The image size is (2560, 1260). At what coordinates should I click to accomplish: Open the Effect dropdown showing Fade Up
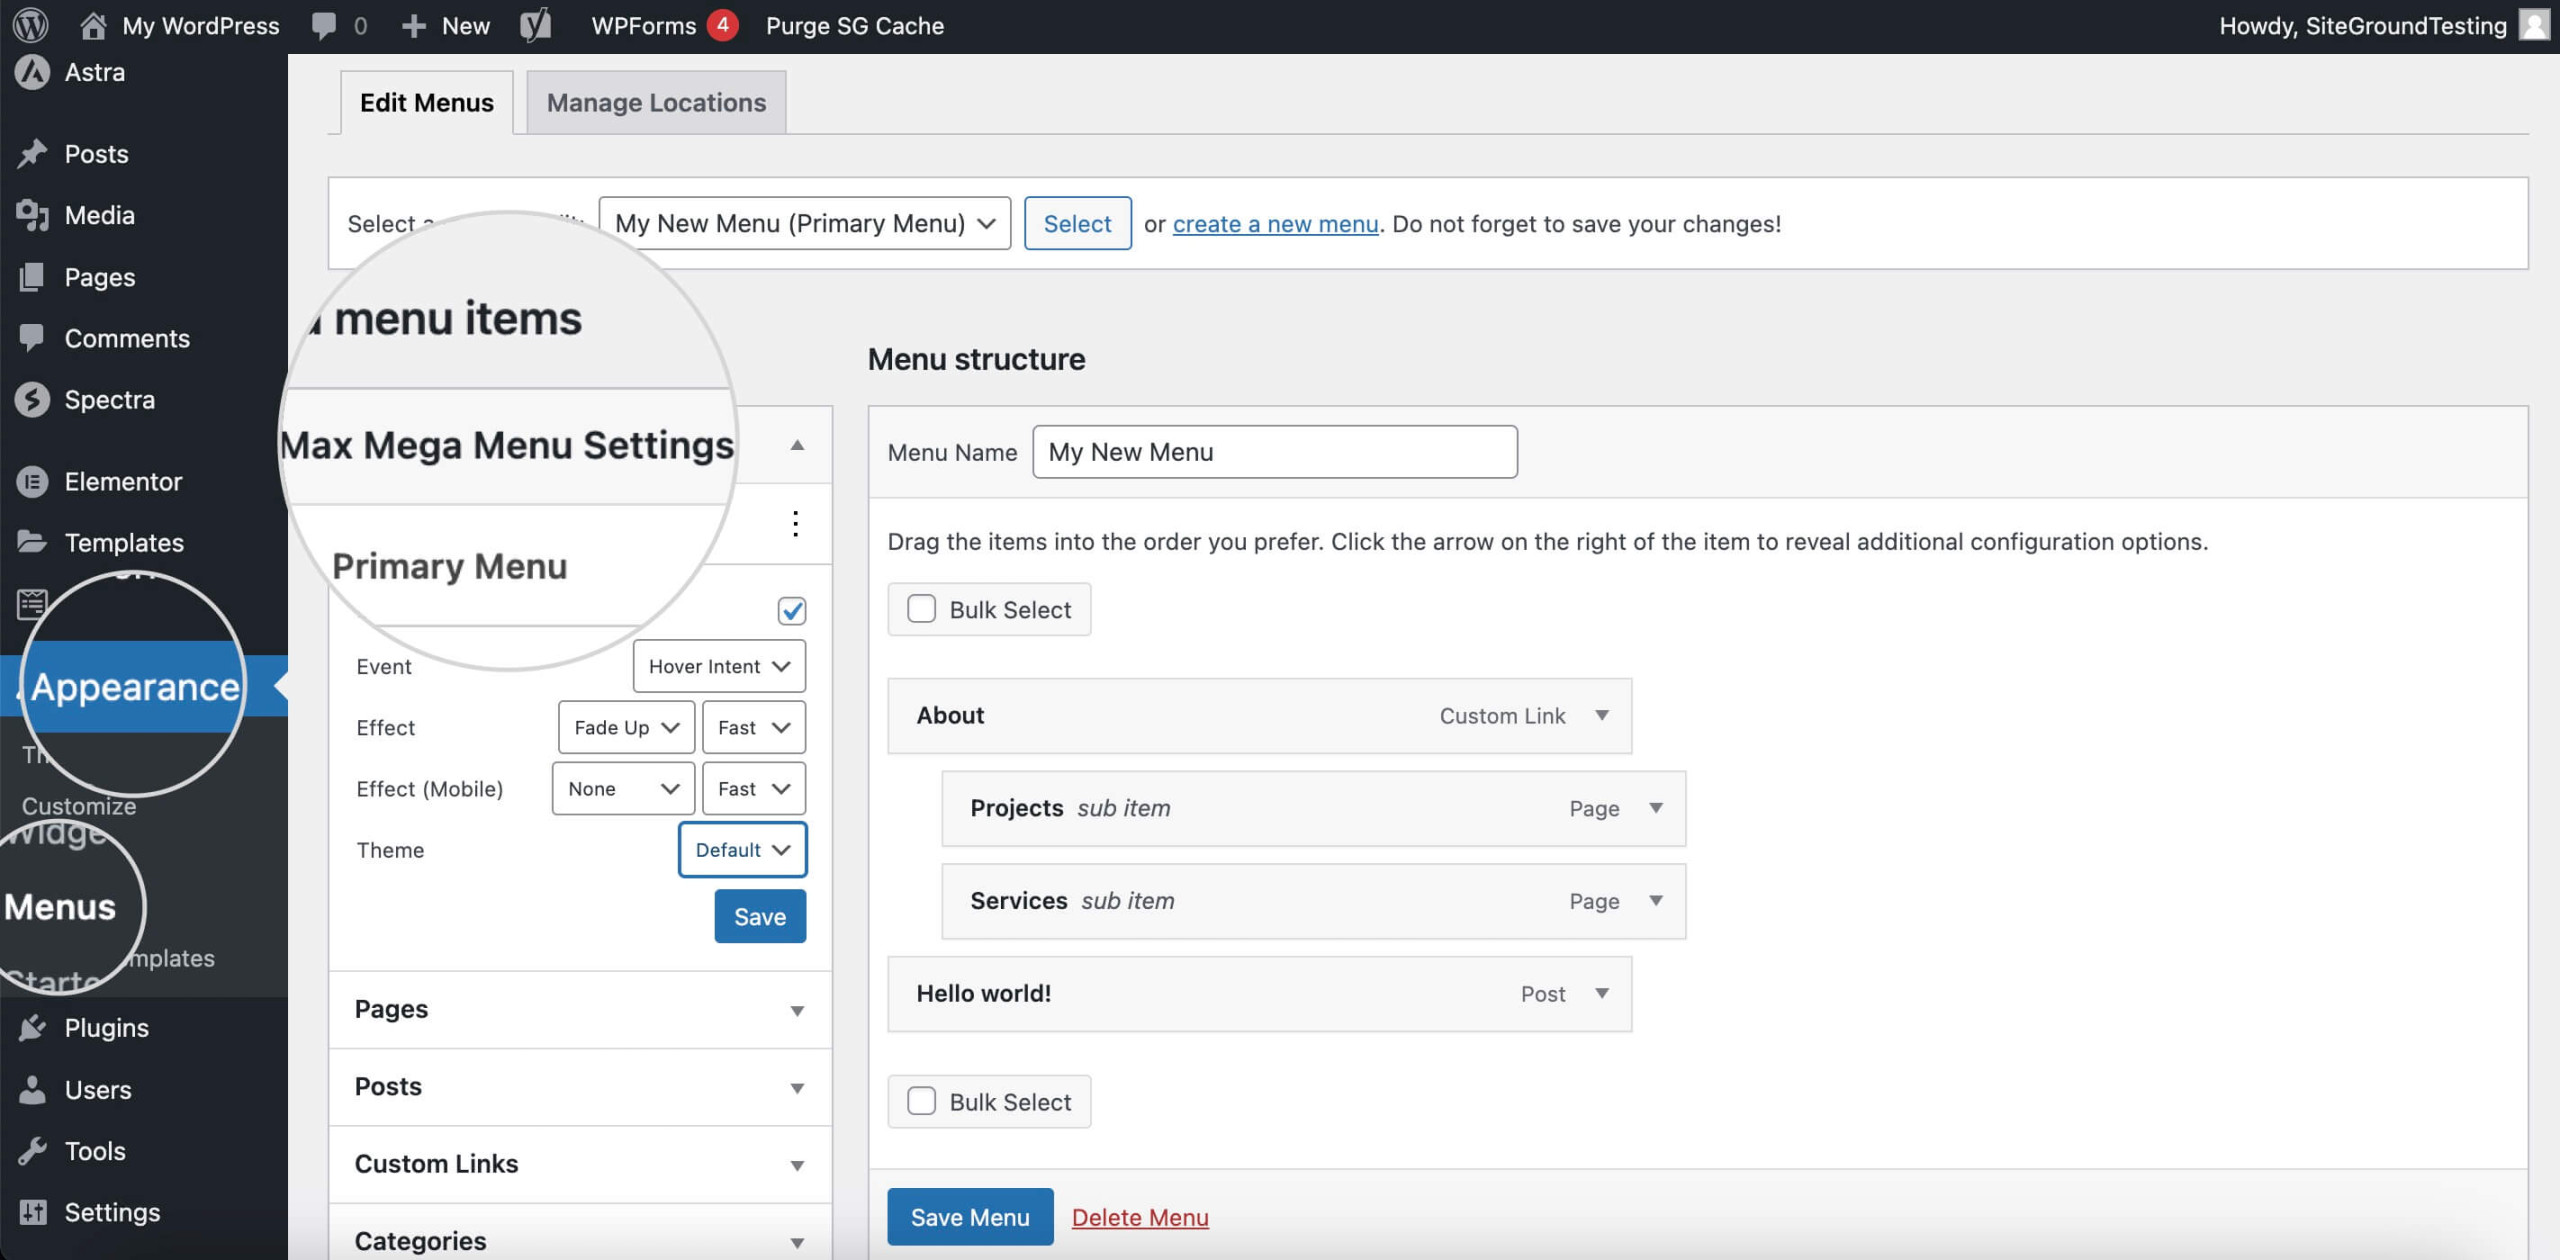tap(626, 727)
